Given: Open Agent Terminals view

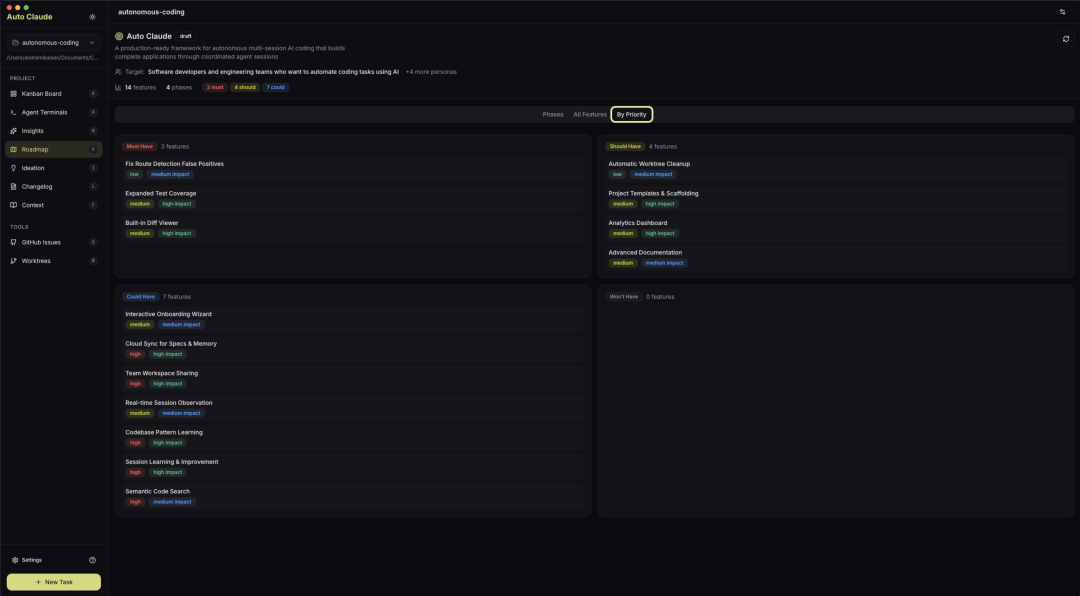Looking at the screenshot, I should click(x=54, y=112).
